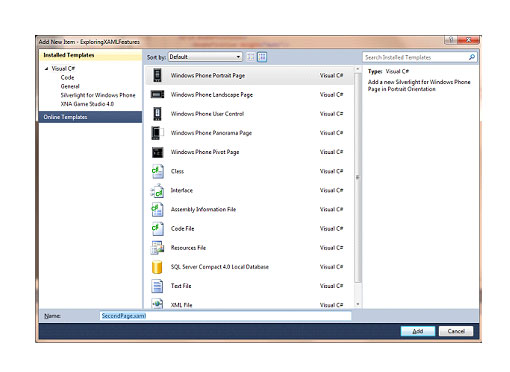Select the Text File icon

pyautogui.click(x=157, y=286)
